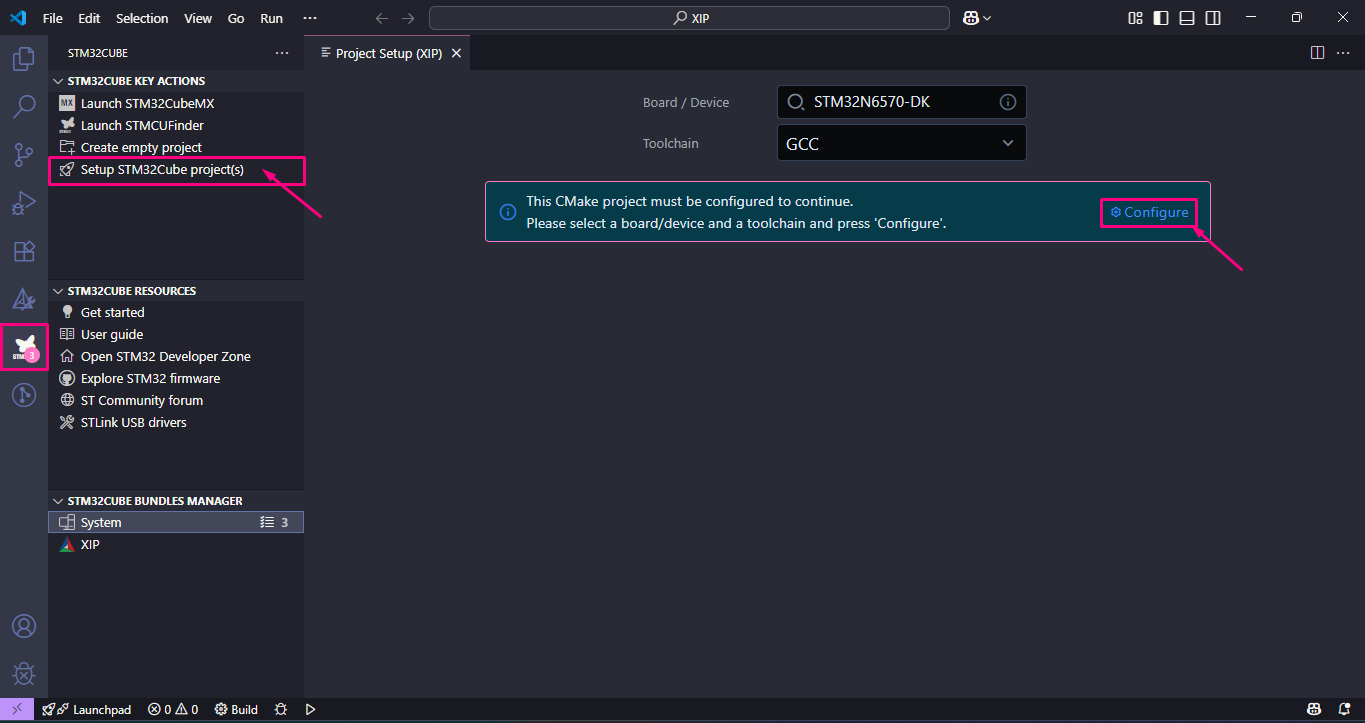This screenshot has width=1365, height=723.
Task: Open the Toolchain GCC dropdown
Action: coord(901,143)
